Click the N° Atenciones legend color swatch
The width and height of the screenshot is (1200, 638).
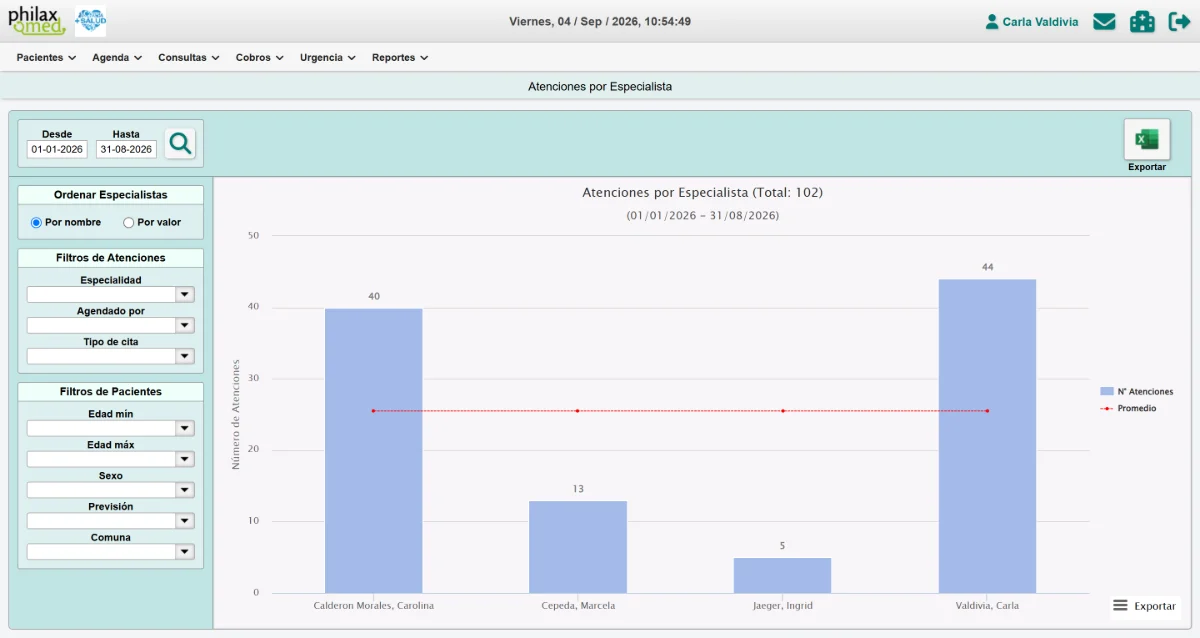pyautogui.click(x=1106, y=391)
